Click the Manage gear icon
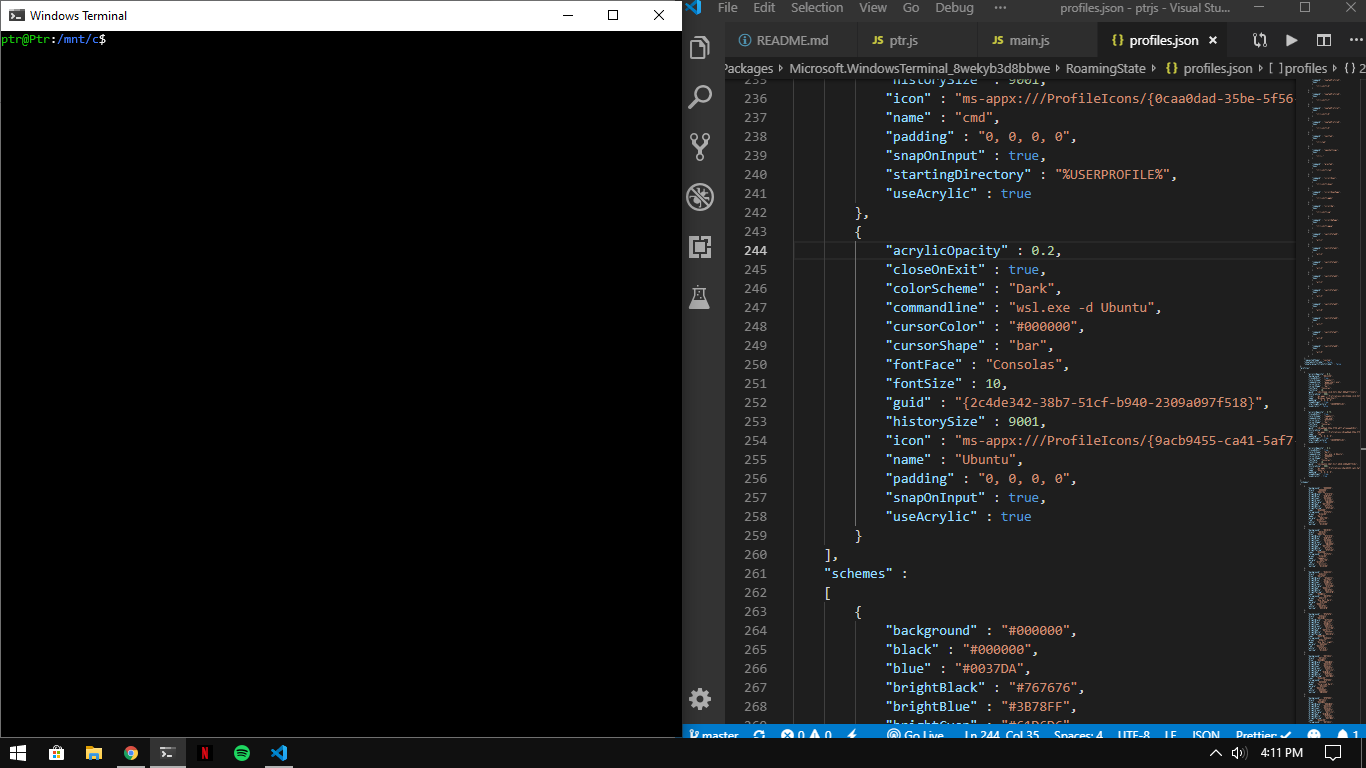The height and width of the screenshot is (768, 1366). pos(700,699)
